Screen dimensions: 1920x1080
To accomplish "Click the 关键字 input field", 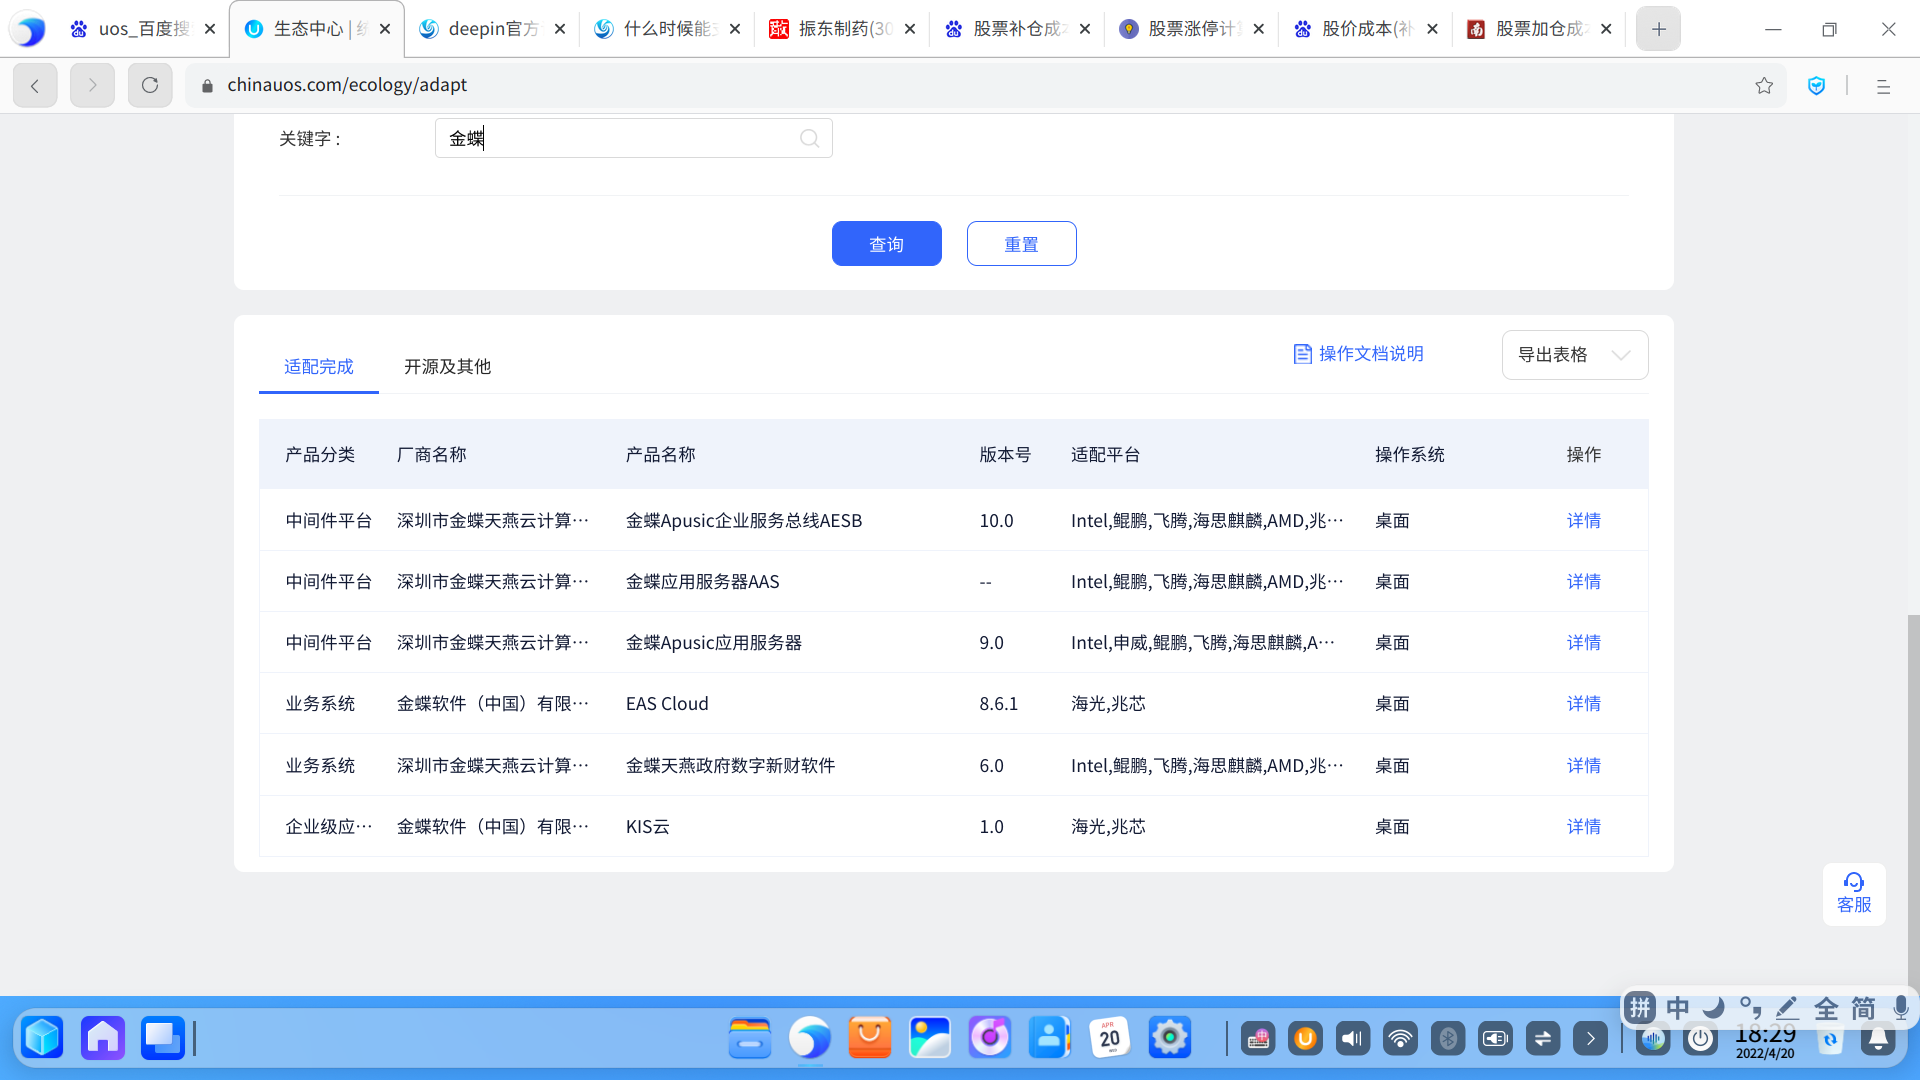I will tap(620, 139).
